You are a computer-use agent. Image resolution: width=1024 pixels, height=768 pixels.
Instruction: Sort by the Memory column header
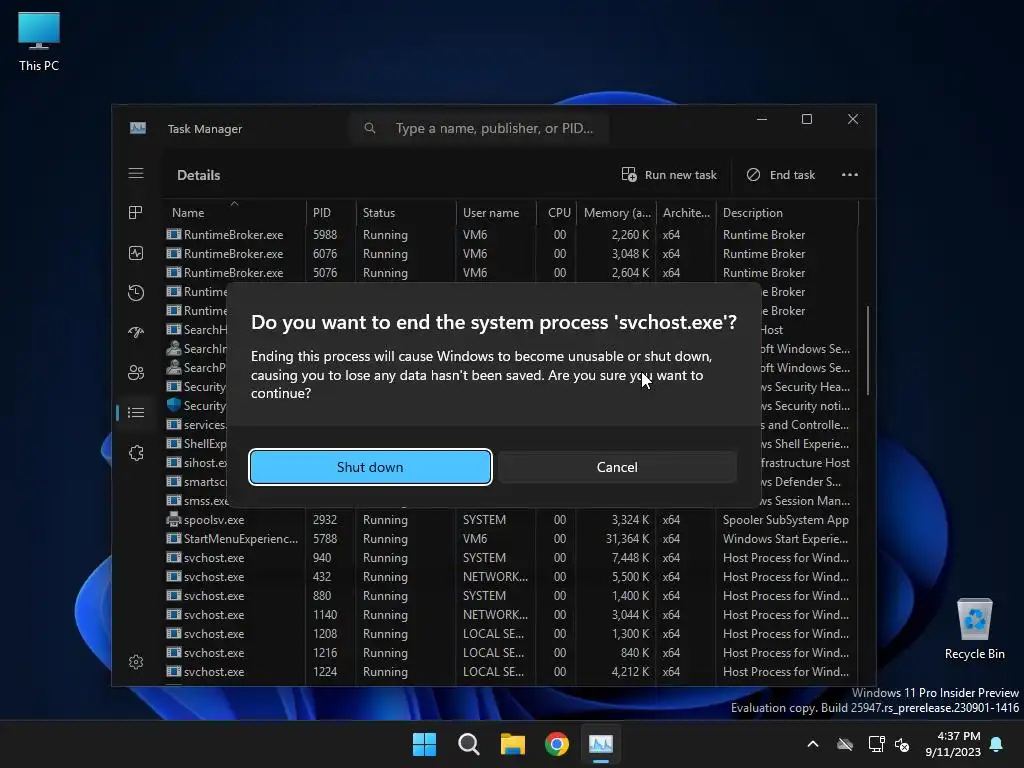pyautogui.click(x=616, y=212)
